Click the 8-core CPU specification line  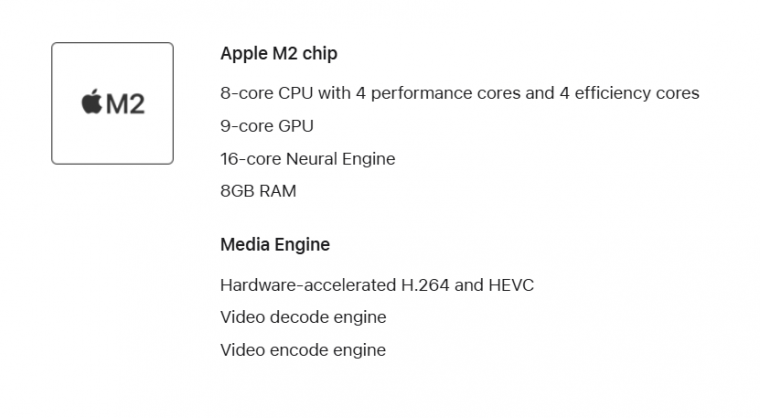pos(459,93)
